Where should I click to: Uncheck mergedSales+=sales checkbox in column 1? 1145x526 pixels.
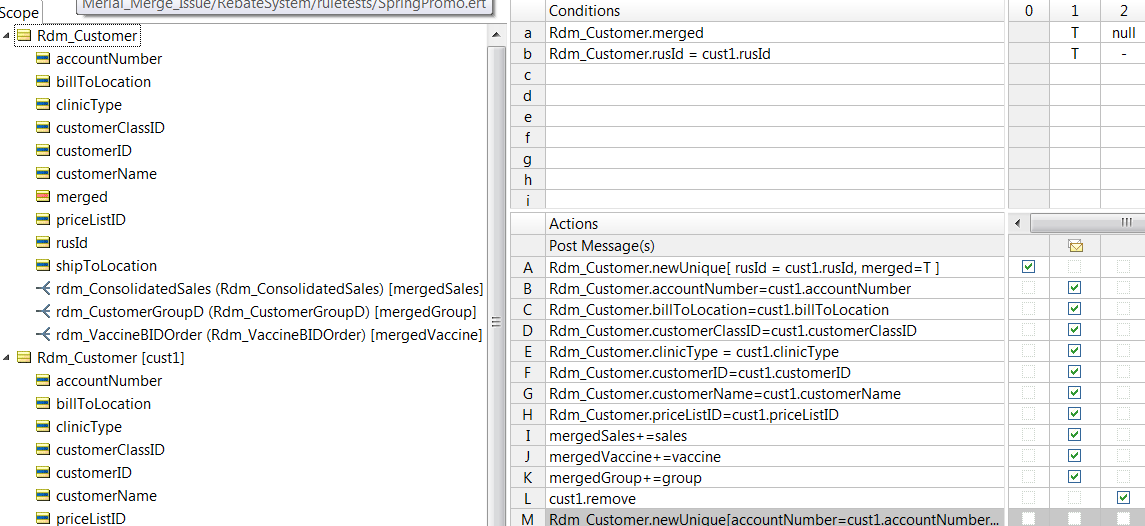click(x=1074, y=435)
